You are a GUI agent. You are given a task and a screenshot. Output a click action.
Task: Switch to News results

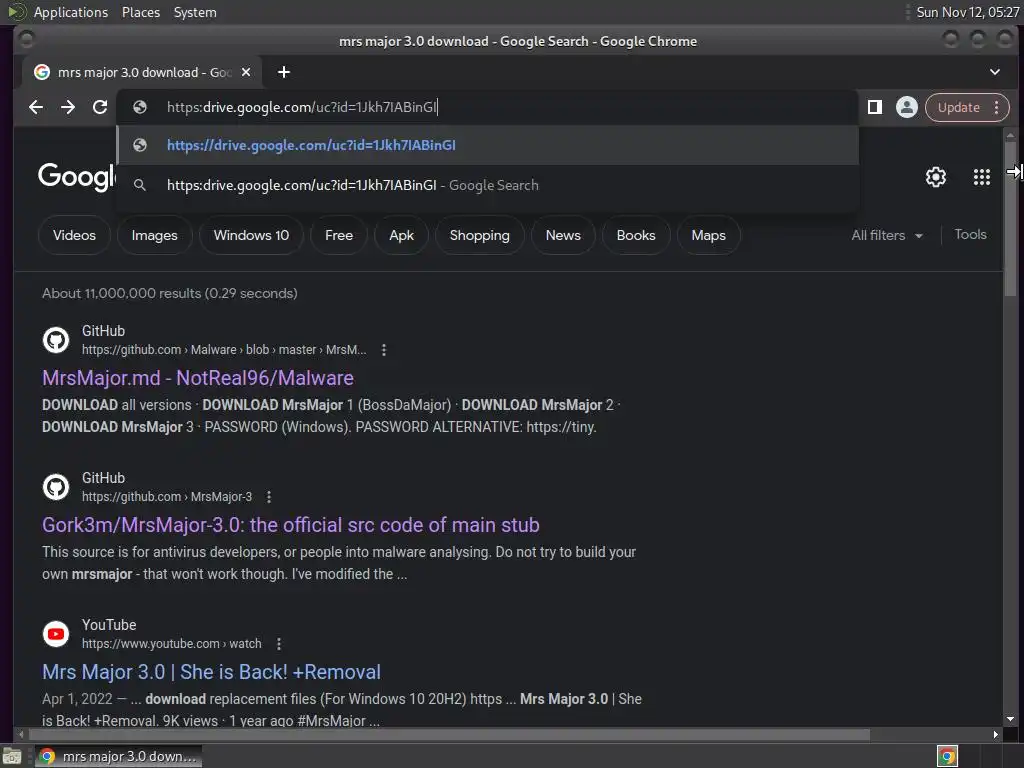[x=563, y=235]
